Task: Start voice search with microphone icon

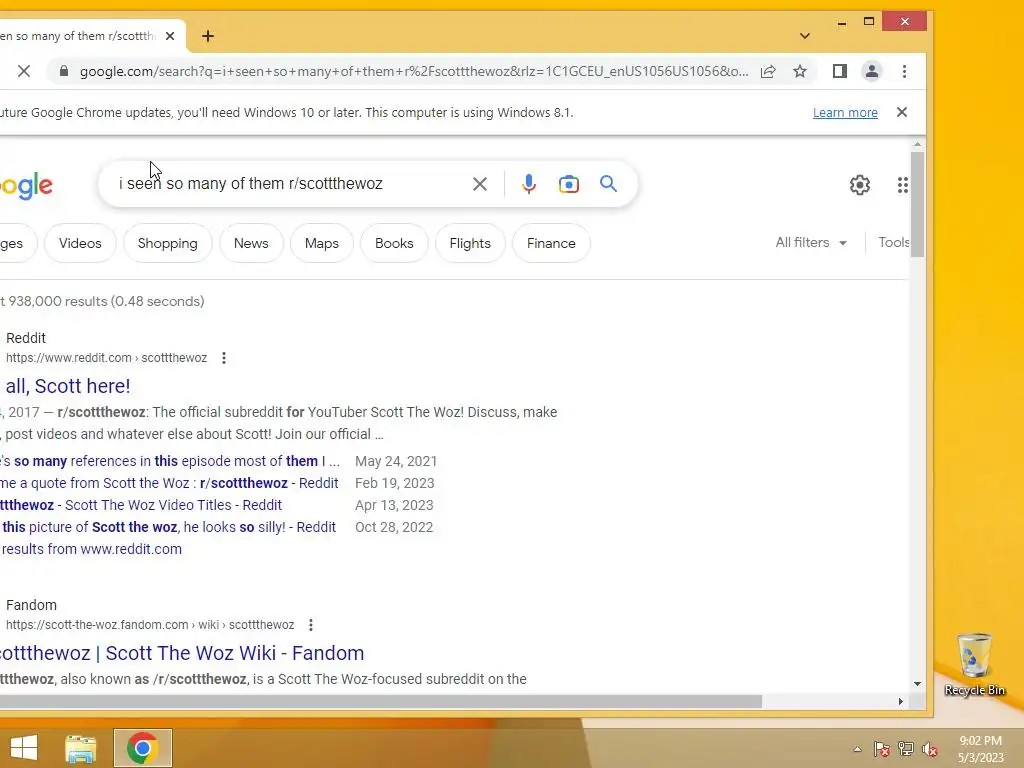Action: (529, 184)
